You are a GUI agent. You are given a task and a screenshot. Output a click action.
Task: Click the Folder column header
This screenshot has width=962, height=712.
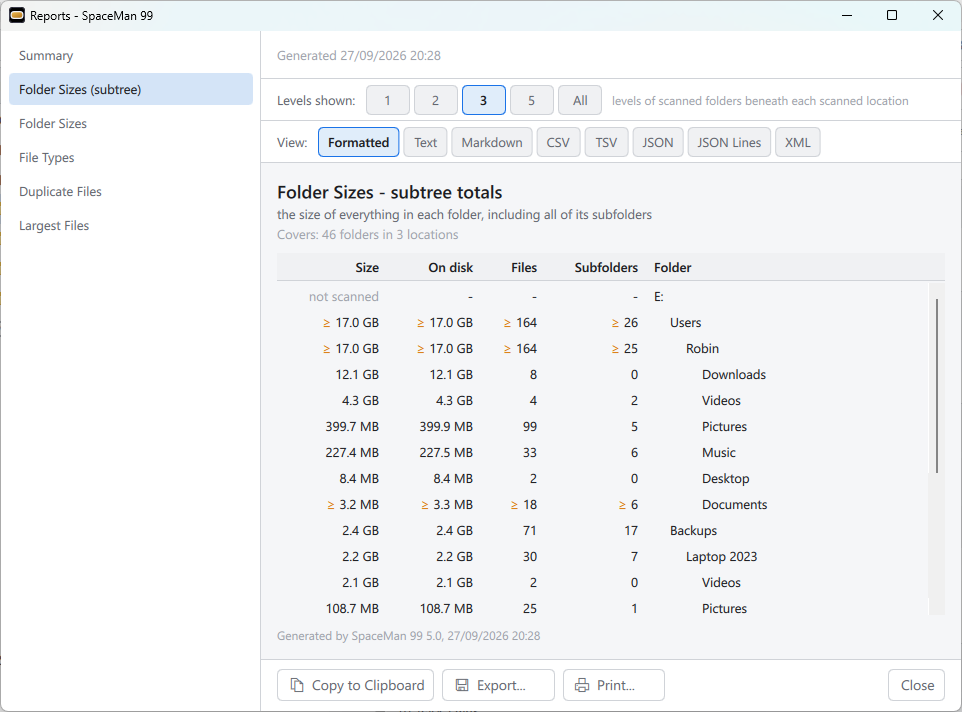point(672,268)
